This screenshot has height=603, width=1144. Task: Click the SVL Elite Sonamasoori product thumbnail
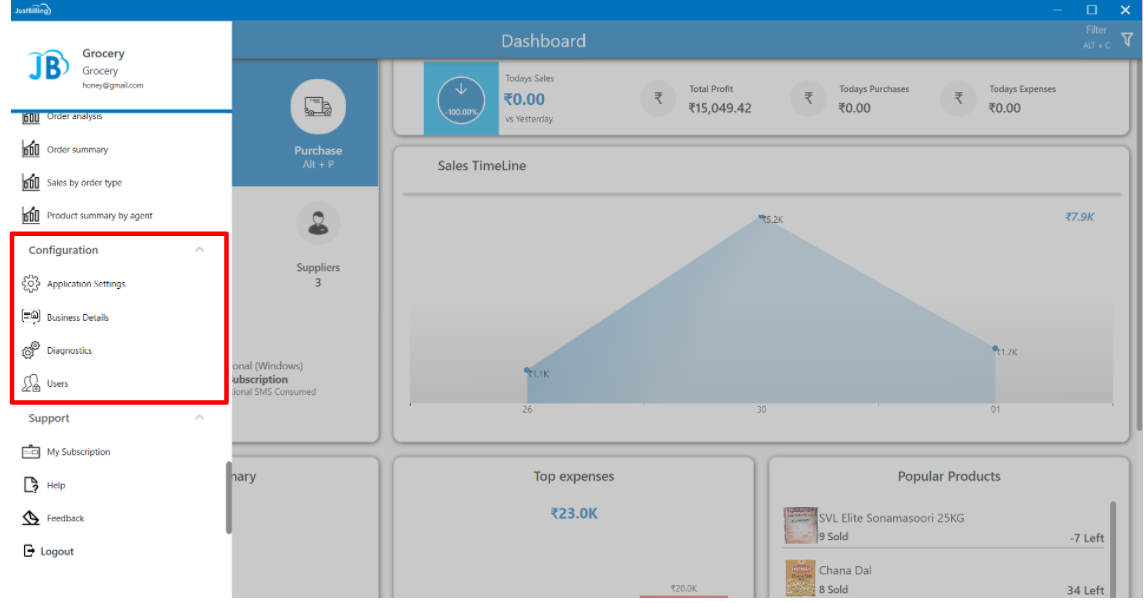click(x=799, y=524)
